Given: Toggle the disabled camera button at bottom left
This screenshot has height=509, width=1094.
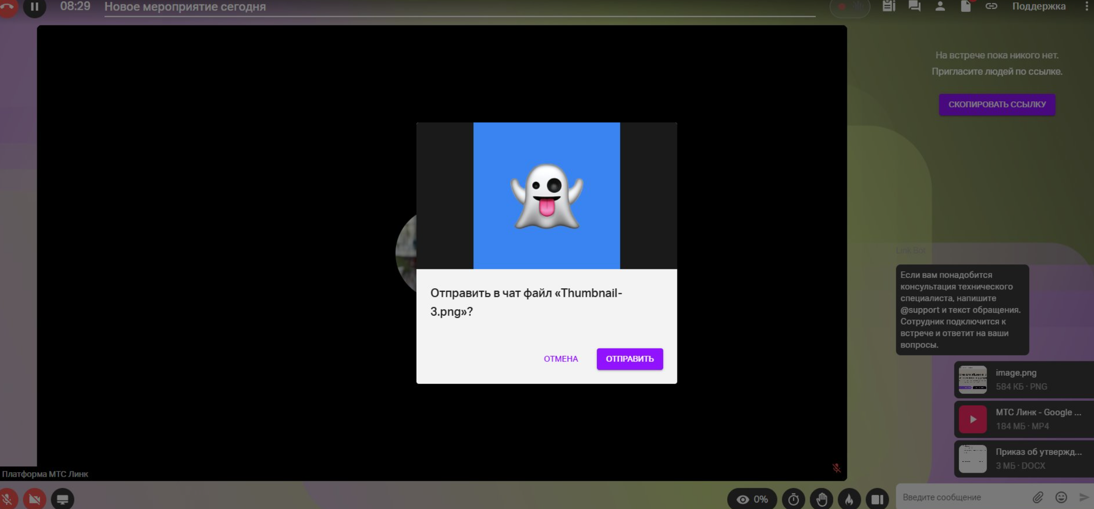Looking at the screenshot, I should (34, 499).
